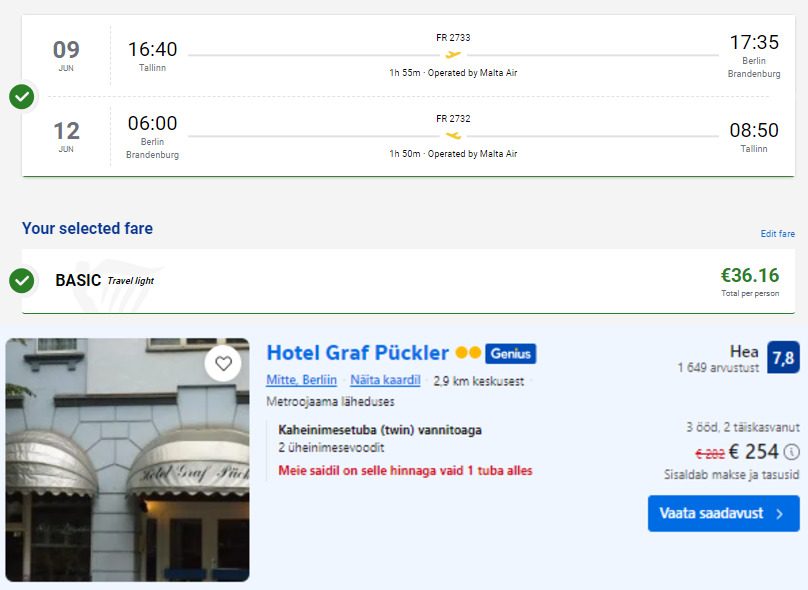The width and height of the screenshot is (808, 590).
Task: Click the chevron arrow in Vaata saadavust button
Action: (780, 514)
